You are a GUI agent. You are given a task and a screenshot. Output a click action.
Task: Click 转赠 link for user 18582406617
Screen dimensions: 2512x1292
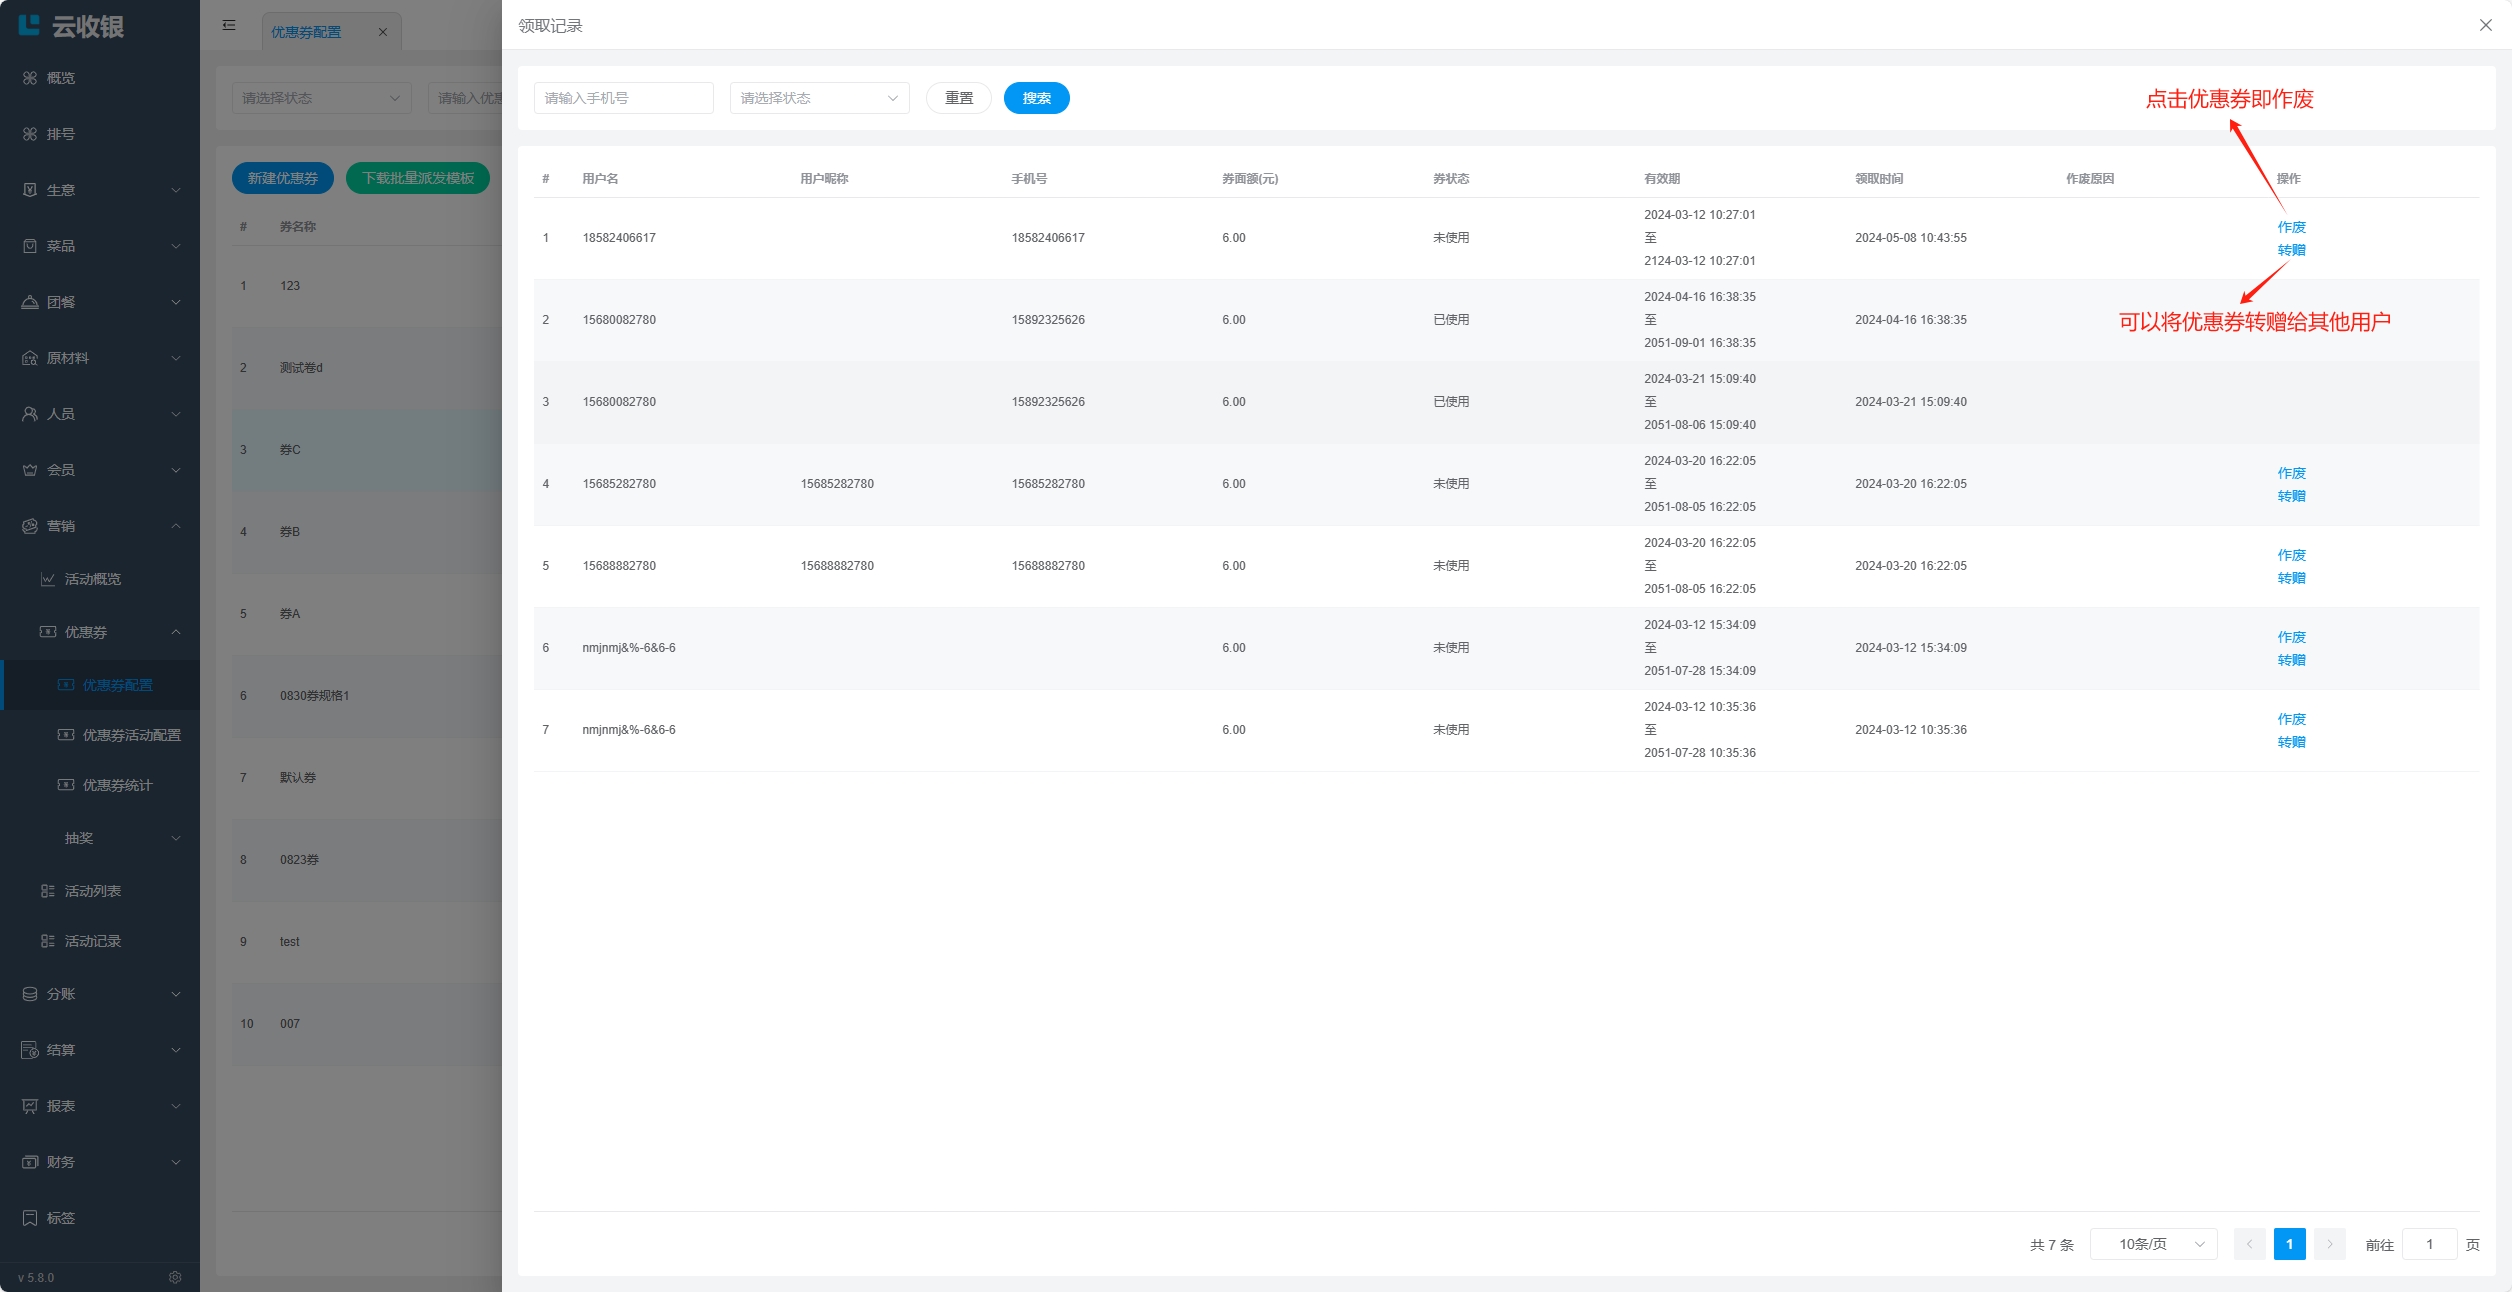click(x=2291, y=250)
